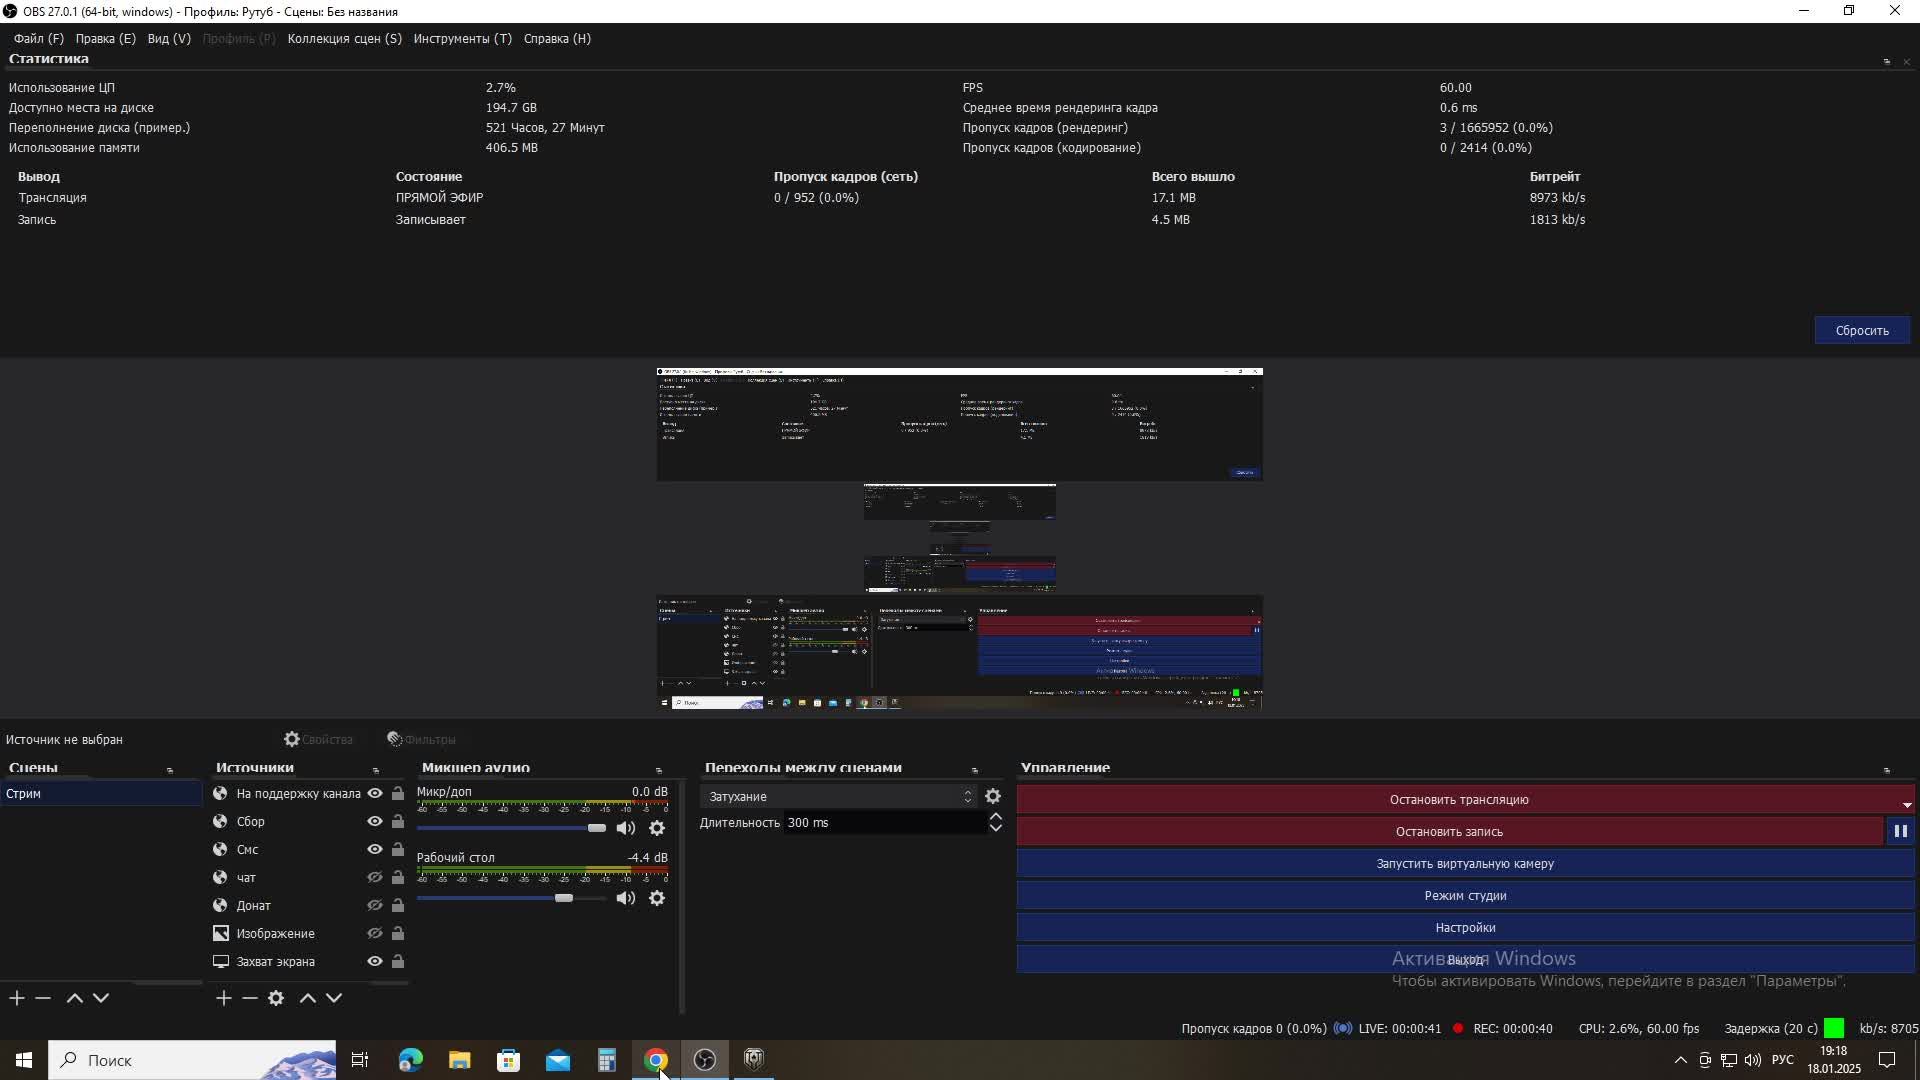The height and width of the screenshot is (1080, 1920).
Task: Add a new scene with plus icon
Action: [x=17, y=998]
